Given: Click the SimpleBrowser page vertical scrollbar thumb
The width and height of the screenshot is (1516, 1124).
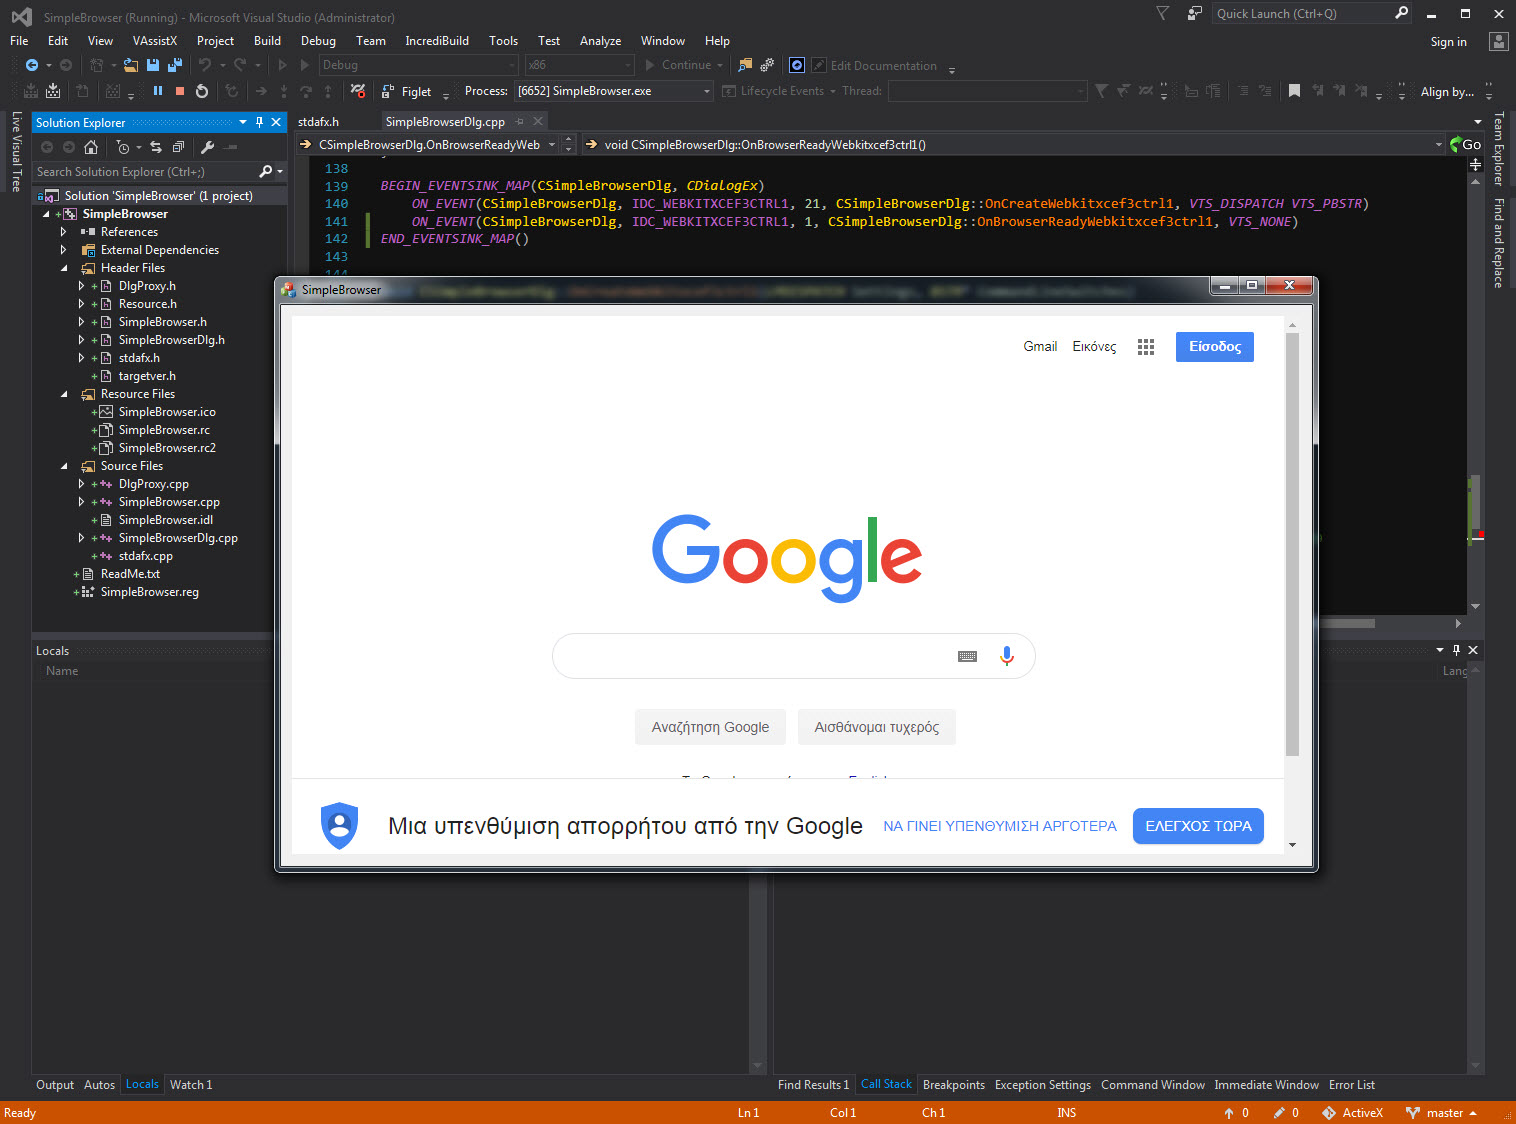Looking at the screenshot, I should (1292, 545).
